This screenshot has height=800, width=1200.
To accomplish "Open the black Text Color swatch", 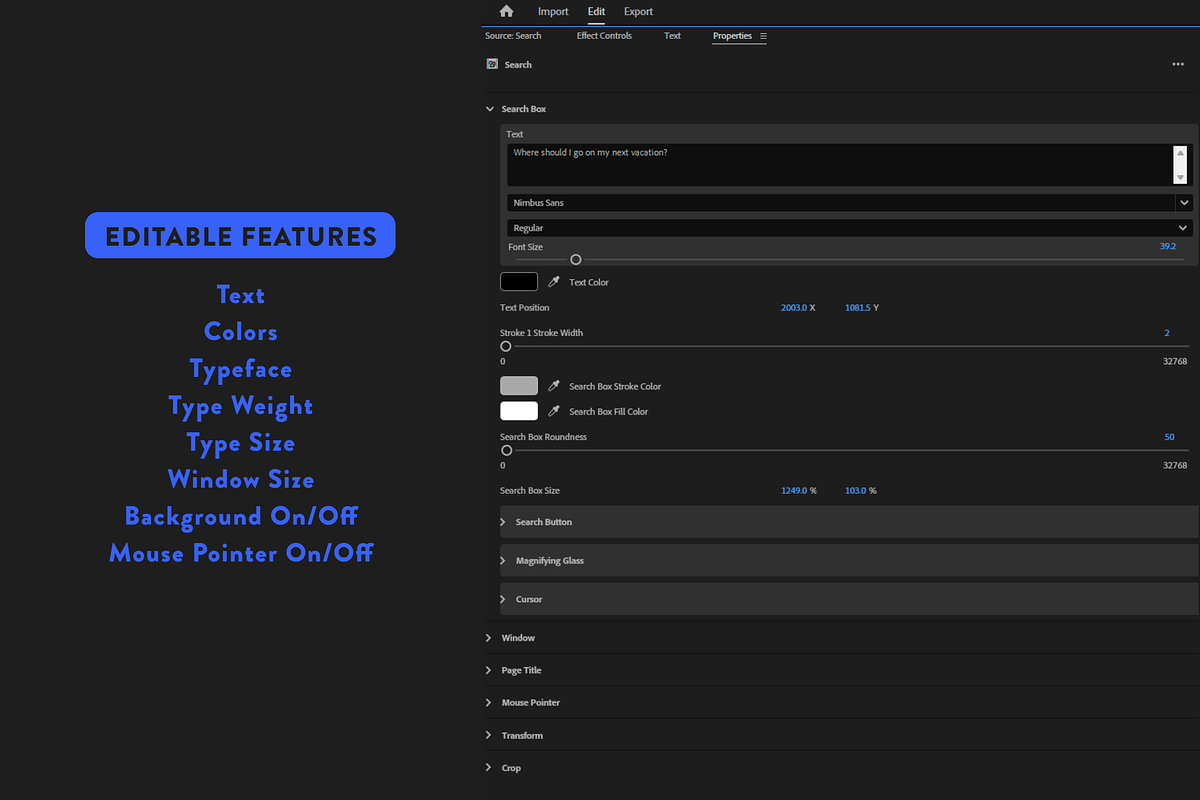I will click(519, 282).
